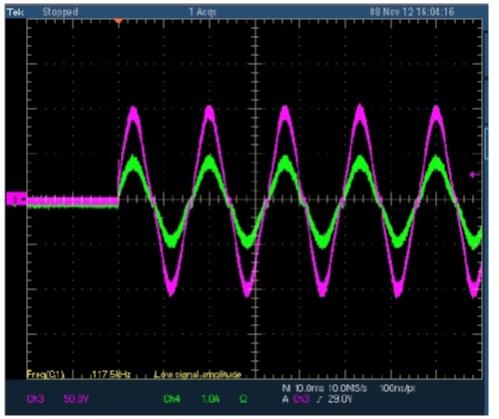Click the Tek logo
499x419 pixels.
pyautogui.click(x=15, y=13)
